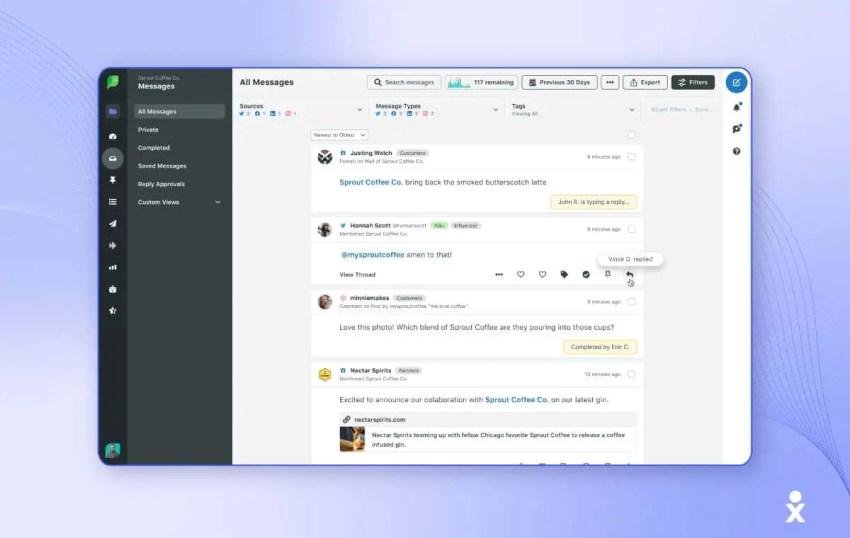The width and height of the screenshot is (850, 538).
Task: Click the 'Completed by Eric C.' status label
Action: tap(600, 347)
